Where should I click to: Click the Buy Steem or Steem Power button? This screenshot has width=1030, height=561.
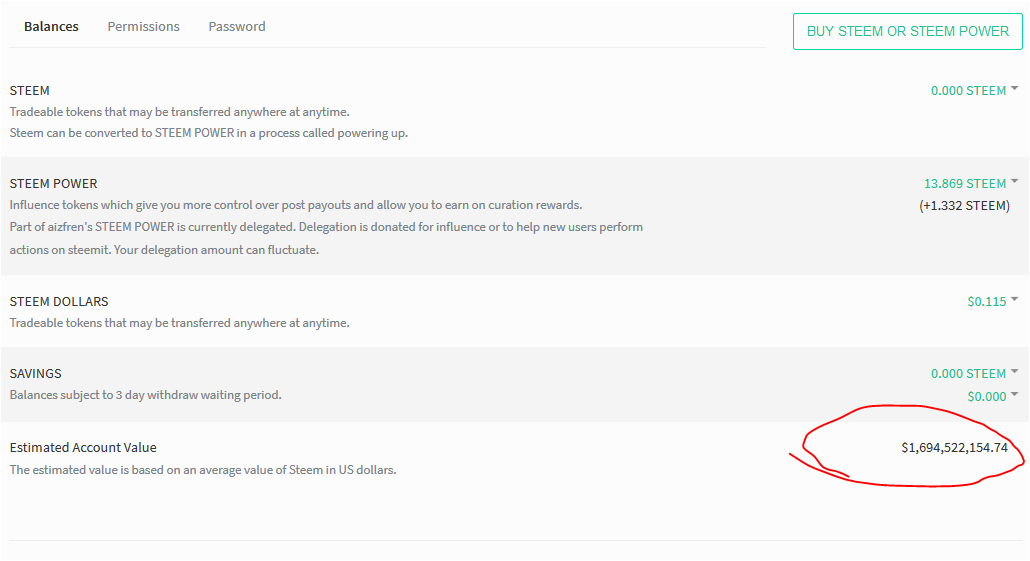point(907,31)
